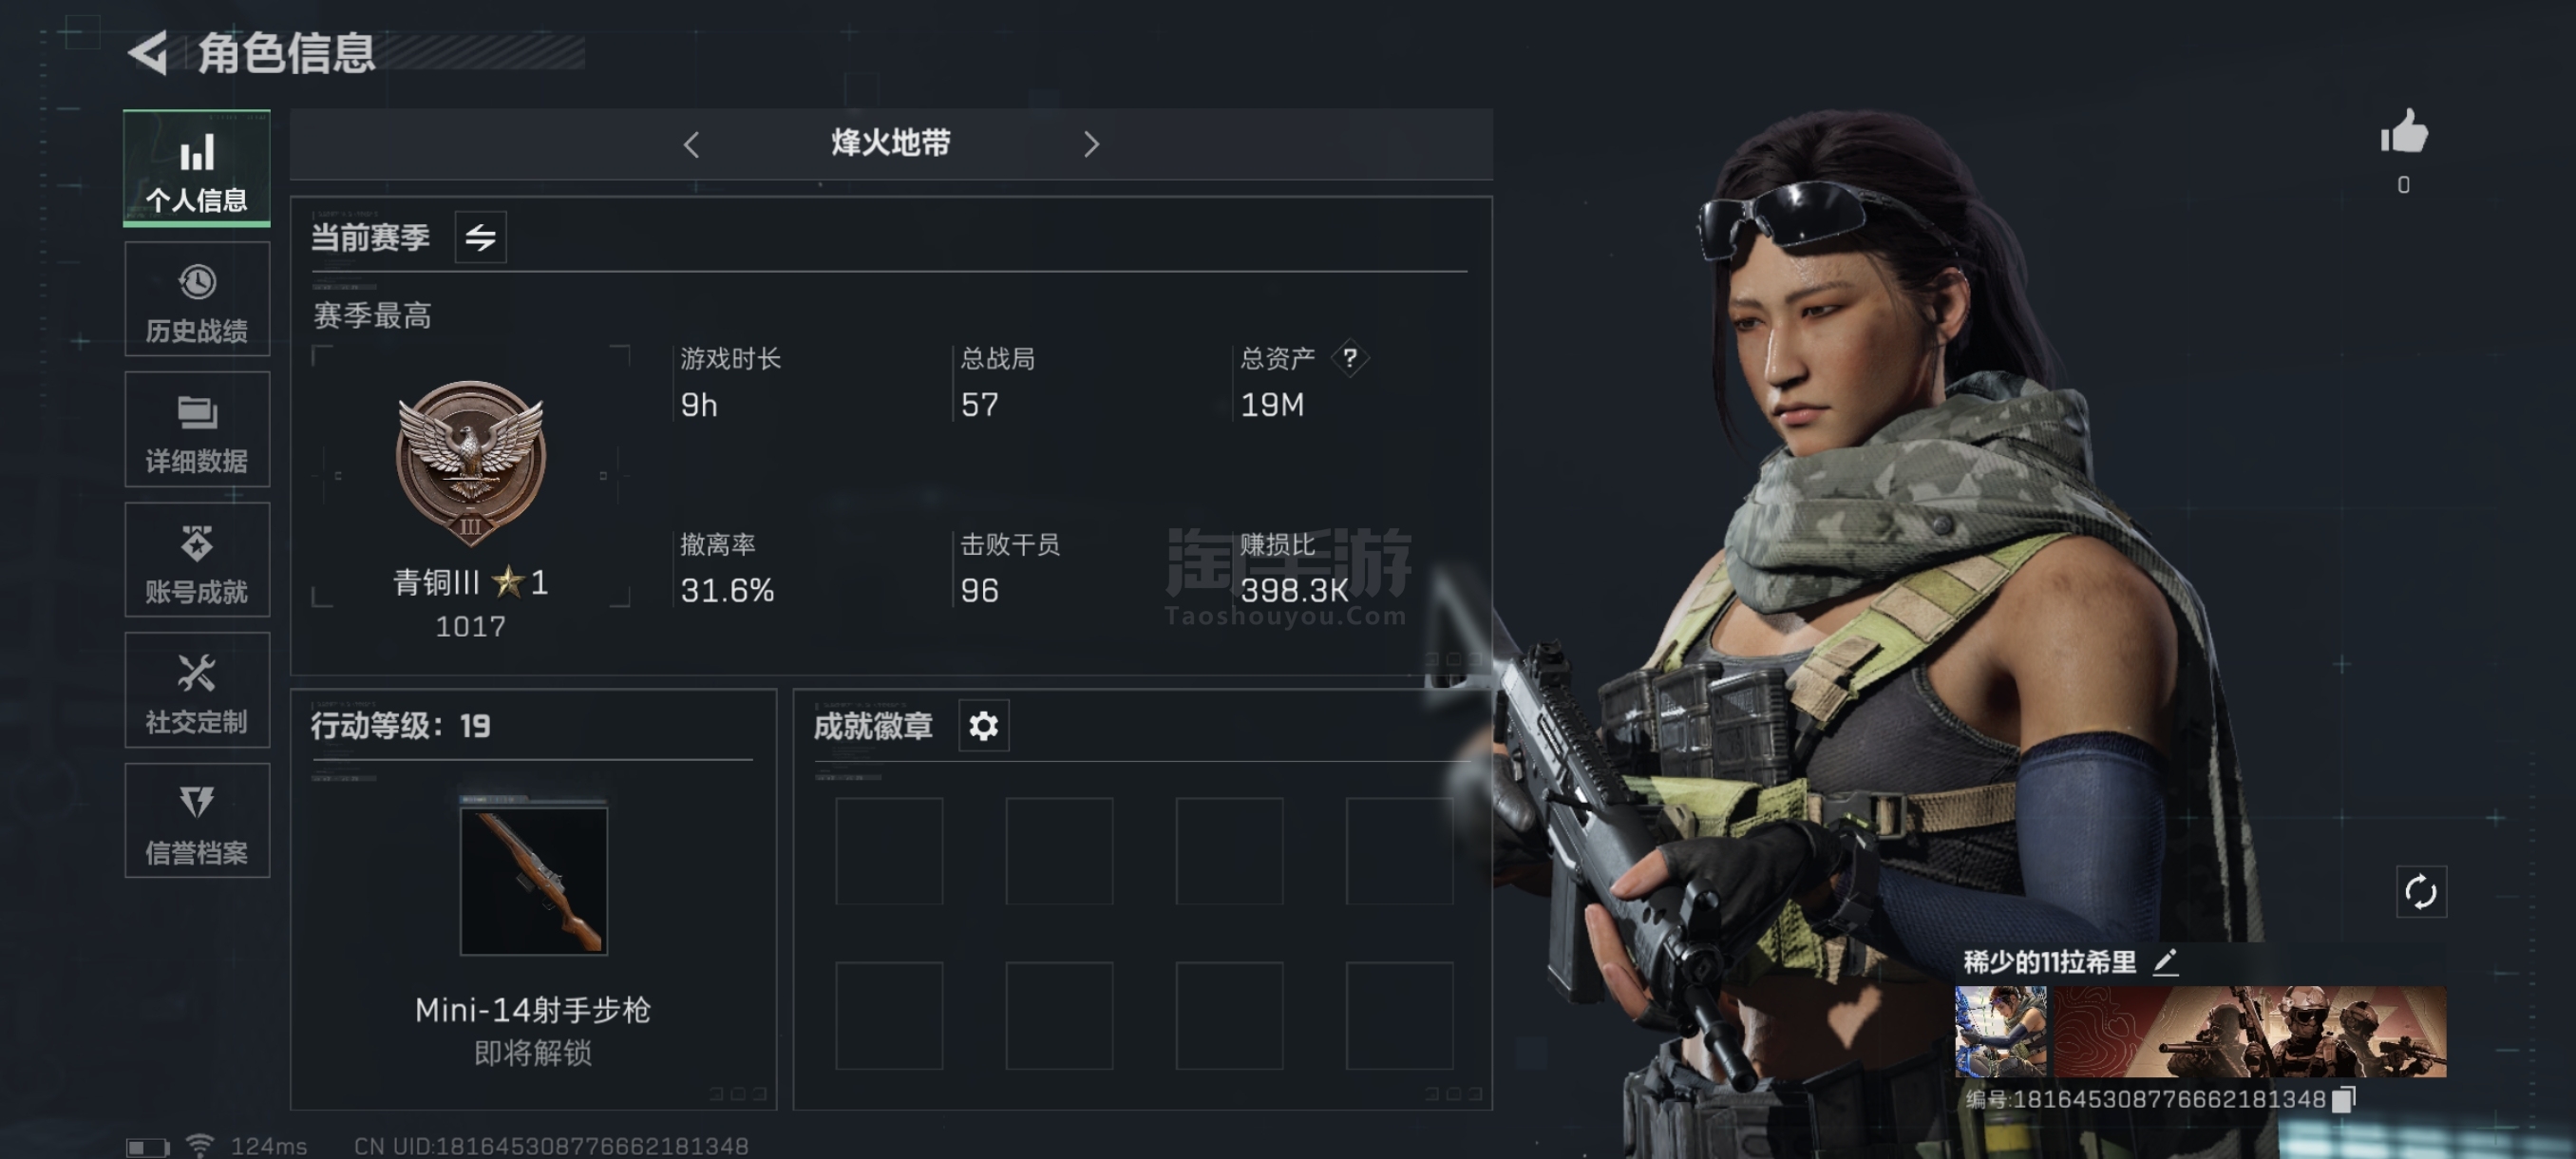Click the back arrow beside 角色信息
This screenshot has height=1159, width=2576.
(x=148, y=52)
